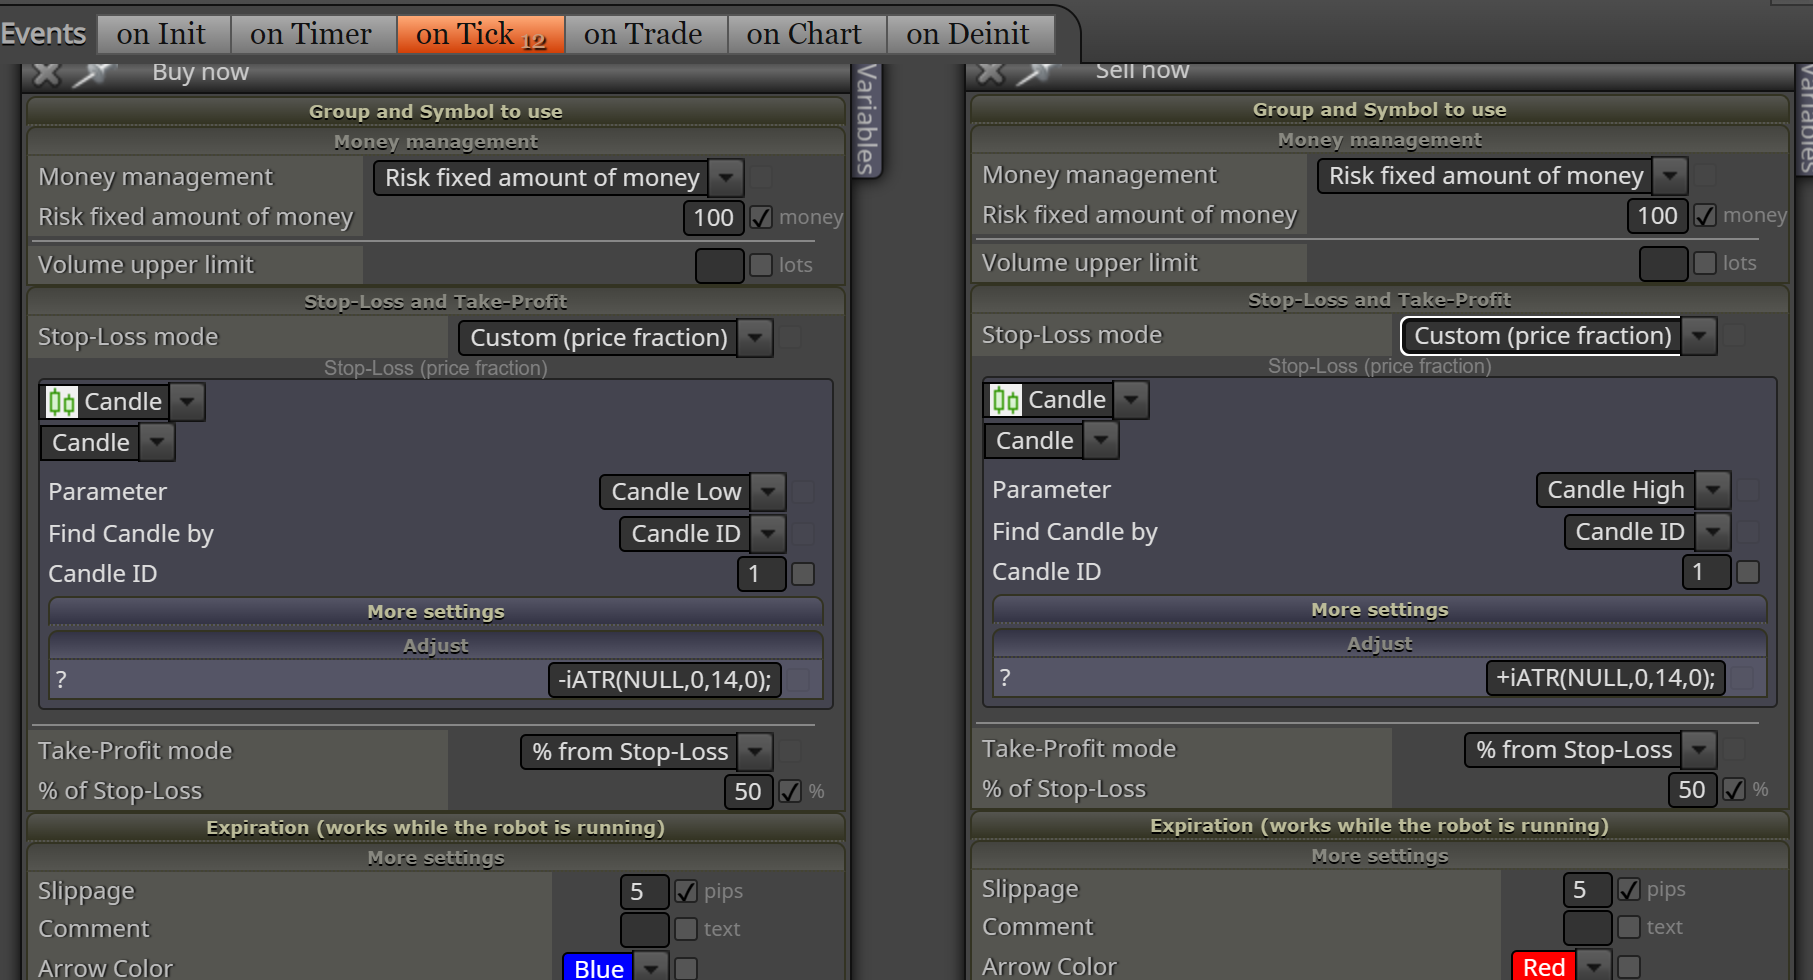This screenshot has height=980, width=1813.
Task: Open Sell now Find Candle by dropdown
Action: pyautogui.click(x=1647, y=532)
